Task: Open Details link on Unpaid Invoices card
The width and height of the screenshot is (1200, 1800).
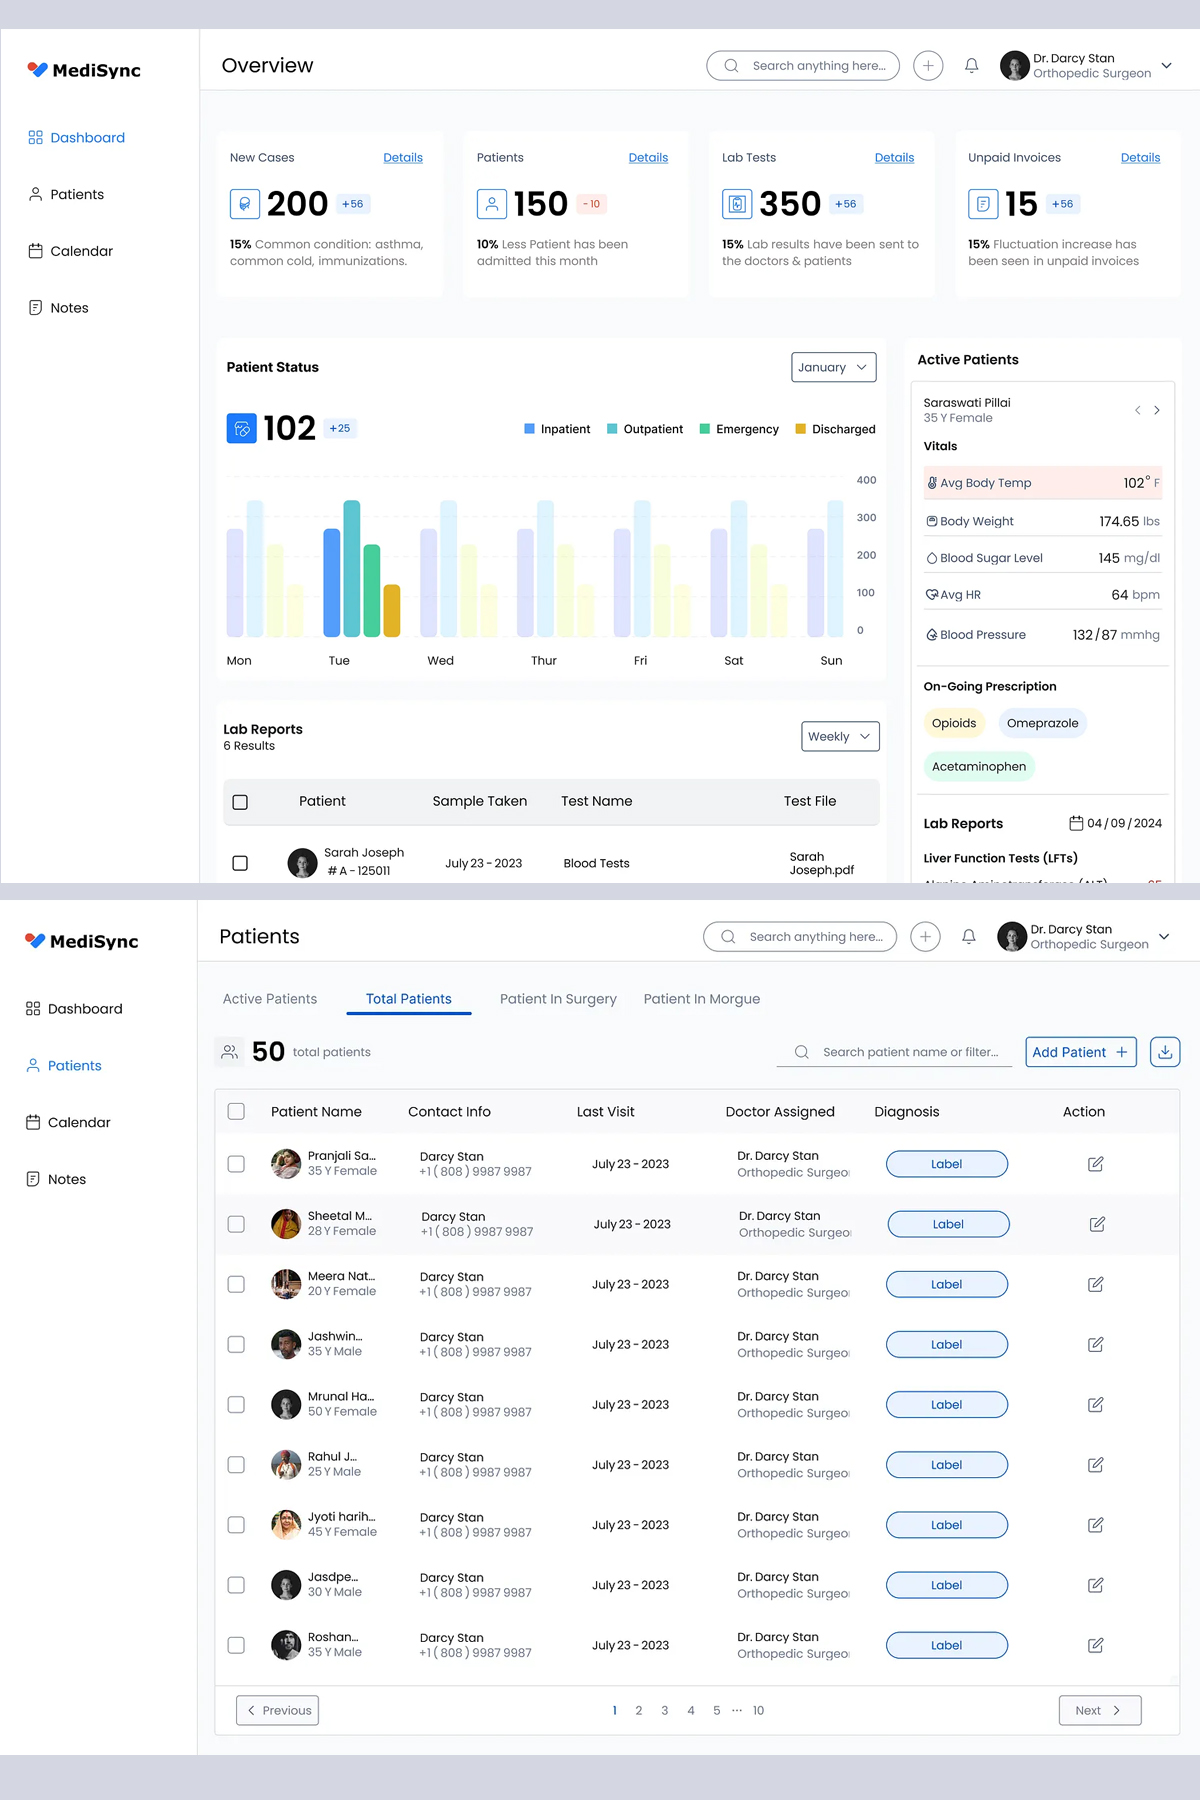Action: point(1140,158)
